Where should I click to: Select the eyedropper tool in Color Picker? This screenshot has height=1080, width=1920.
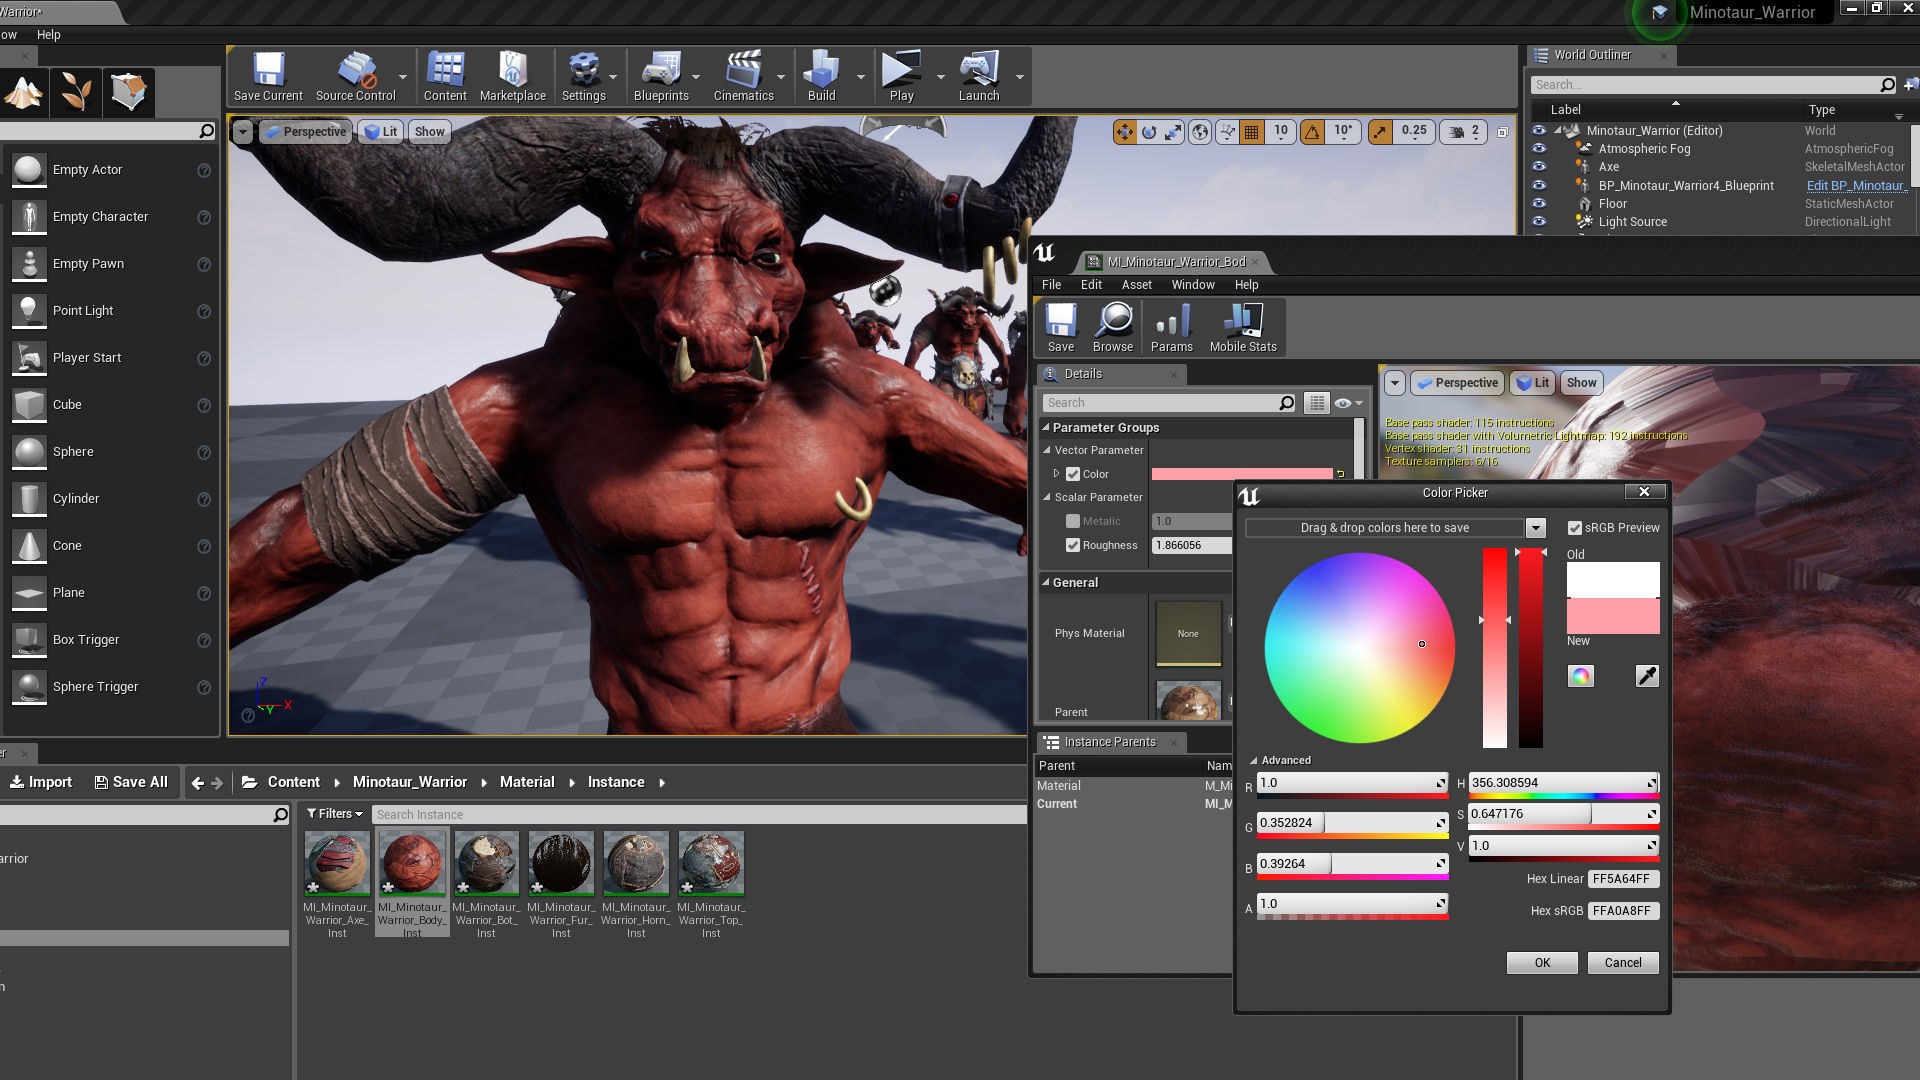pyautogui.click(x=1647, y=676)
